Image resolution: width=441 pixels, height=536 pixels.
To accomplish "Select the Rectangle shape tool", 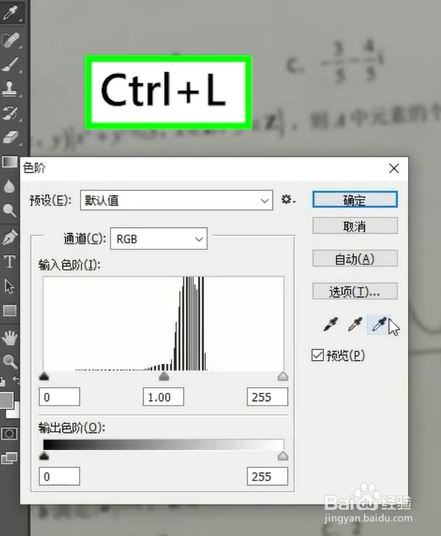I will (10, 310).
